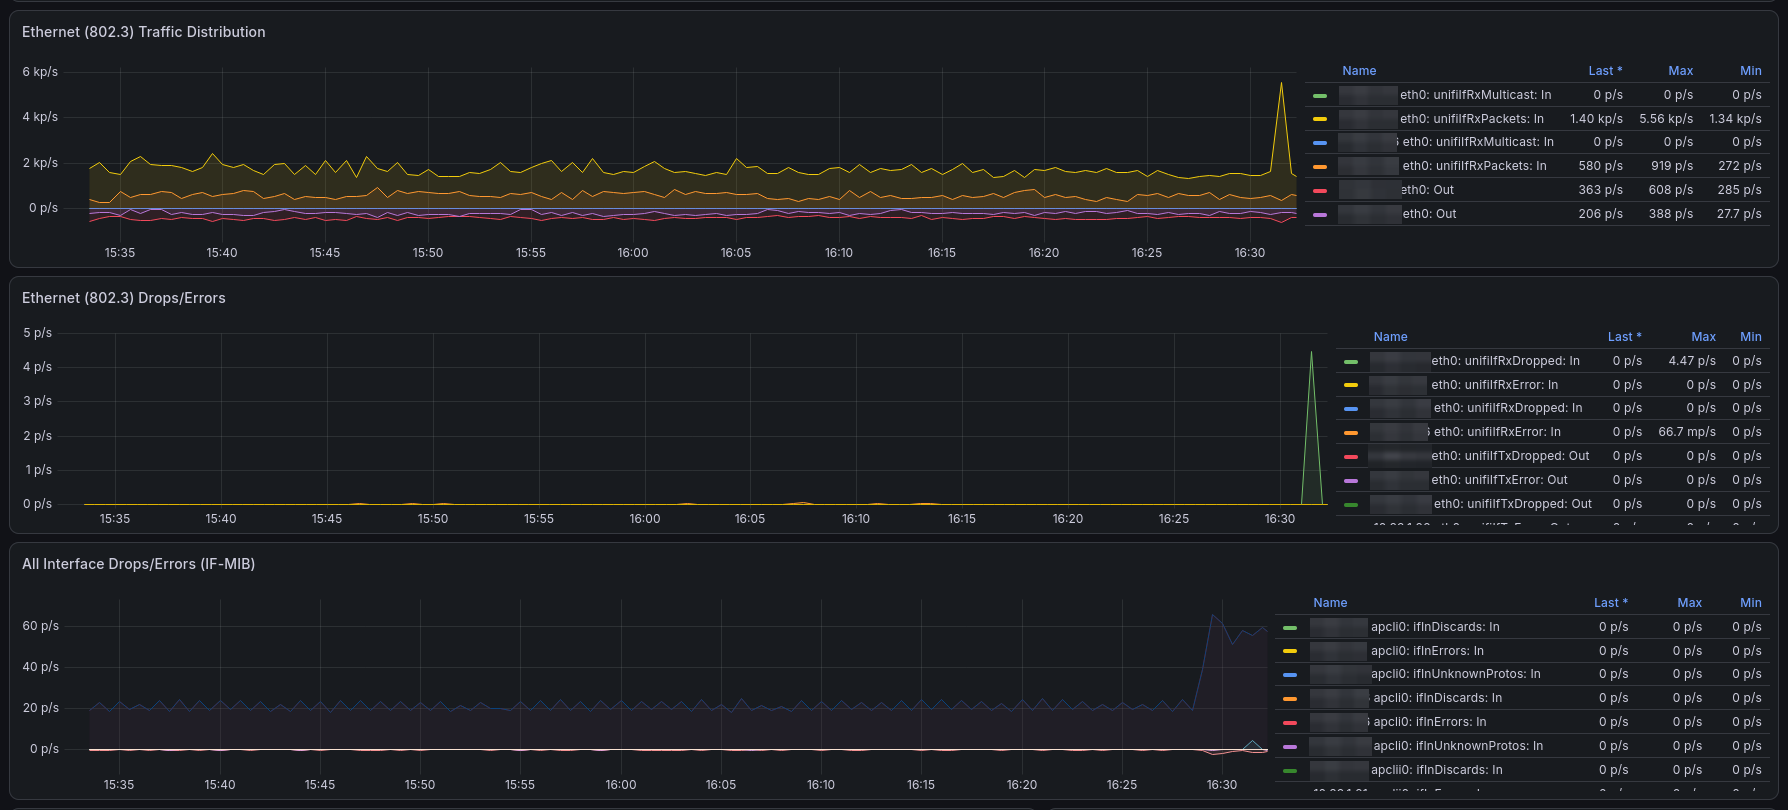
Task: Sort Ethernet Drops/Errors legend by Last * header
Action: 1624,337
